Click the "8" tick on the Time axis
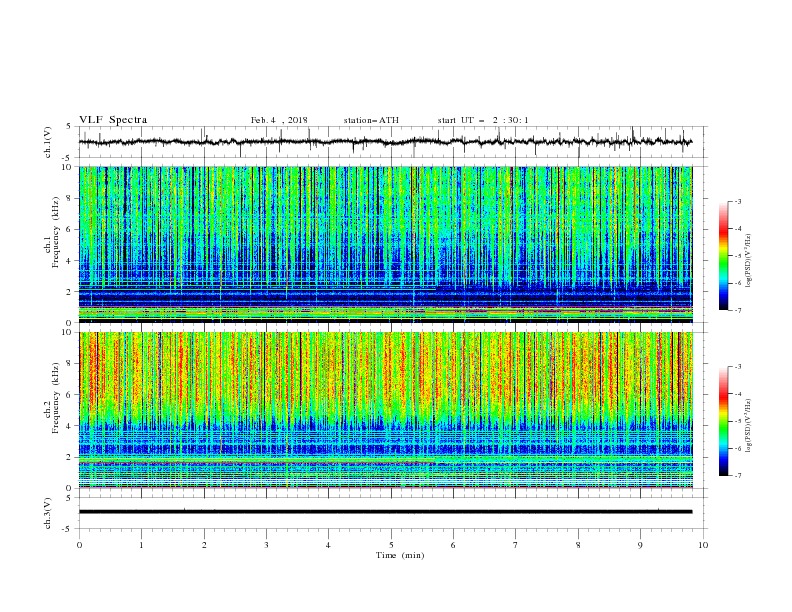Screen dimensions: 792x612 [578, 545]
